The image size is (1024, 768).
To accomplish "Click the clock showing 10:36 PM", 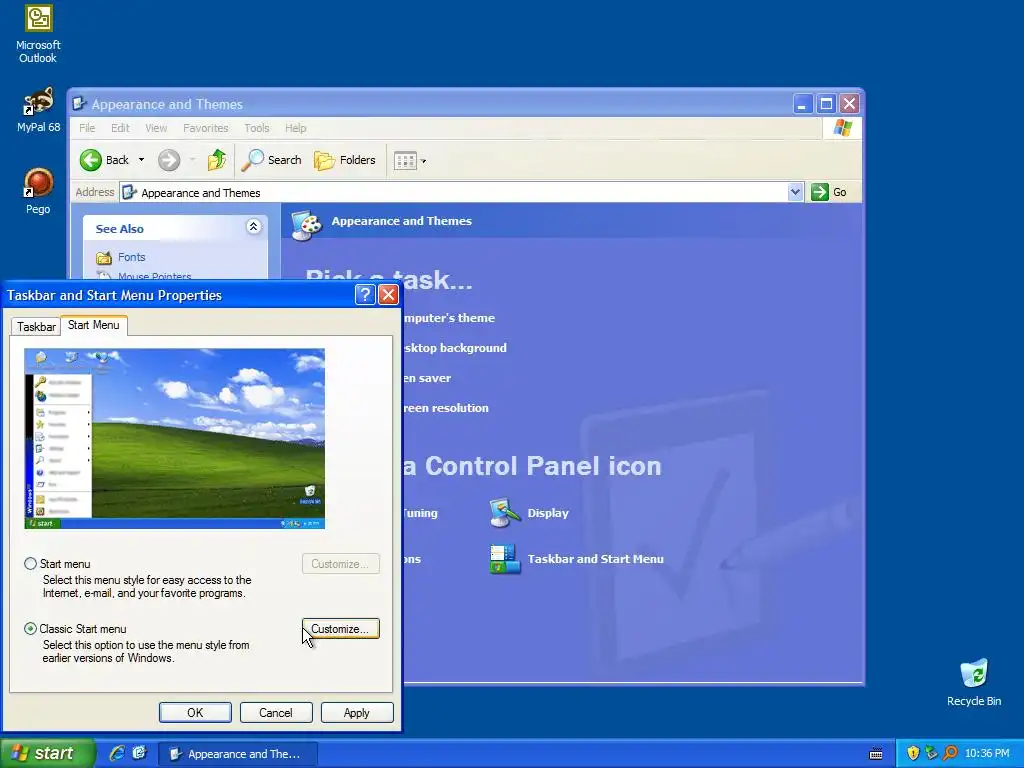I will pos(987,754).
